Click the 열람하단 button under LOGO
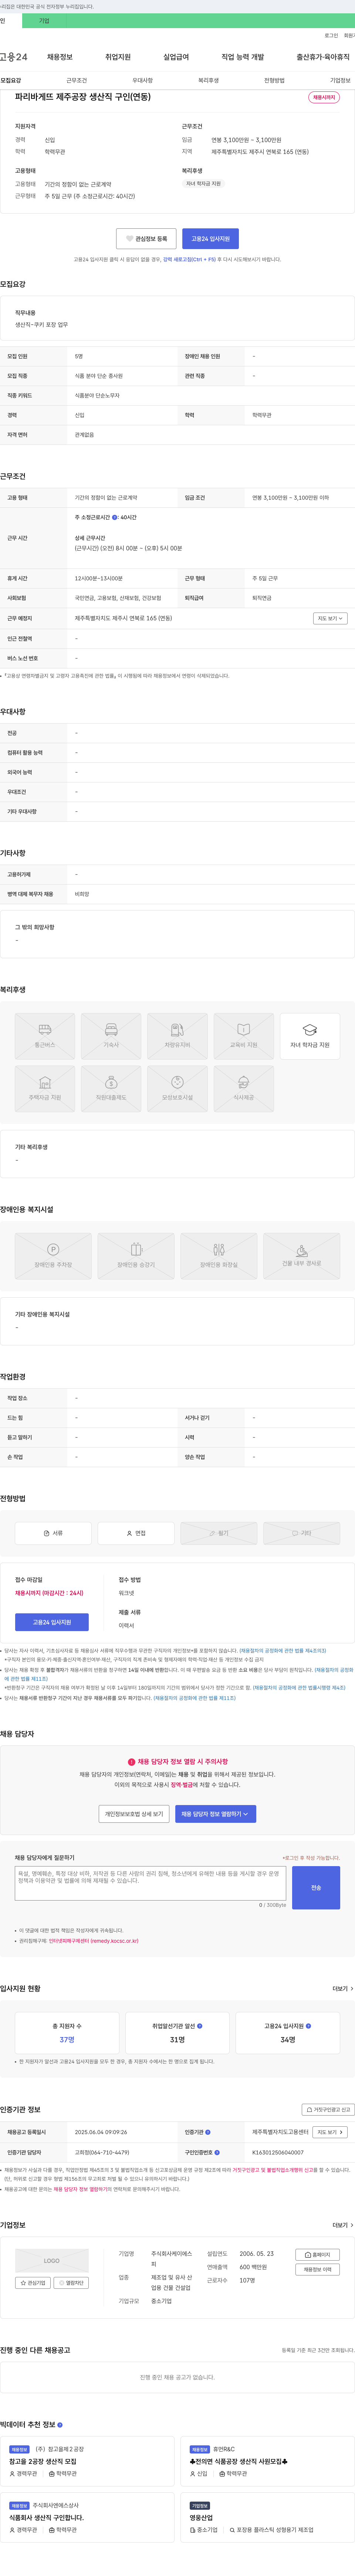The width and height of the screenshot is (355, 2576). coord(71,2283)
